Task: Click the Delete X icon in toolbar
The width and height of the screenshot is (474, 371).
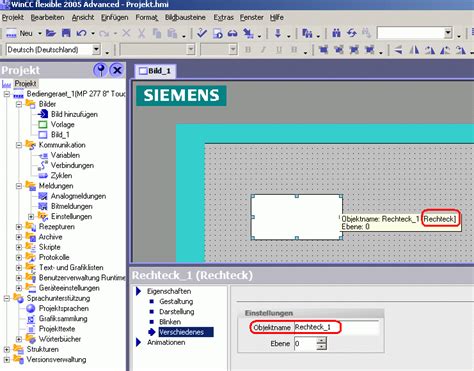Action: [126, 33]
